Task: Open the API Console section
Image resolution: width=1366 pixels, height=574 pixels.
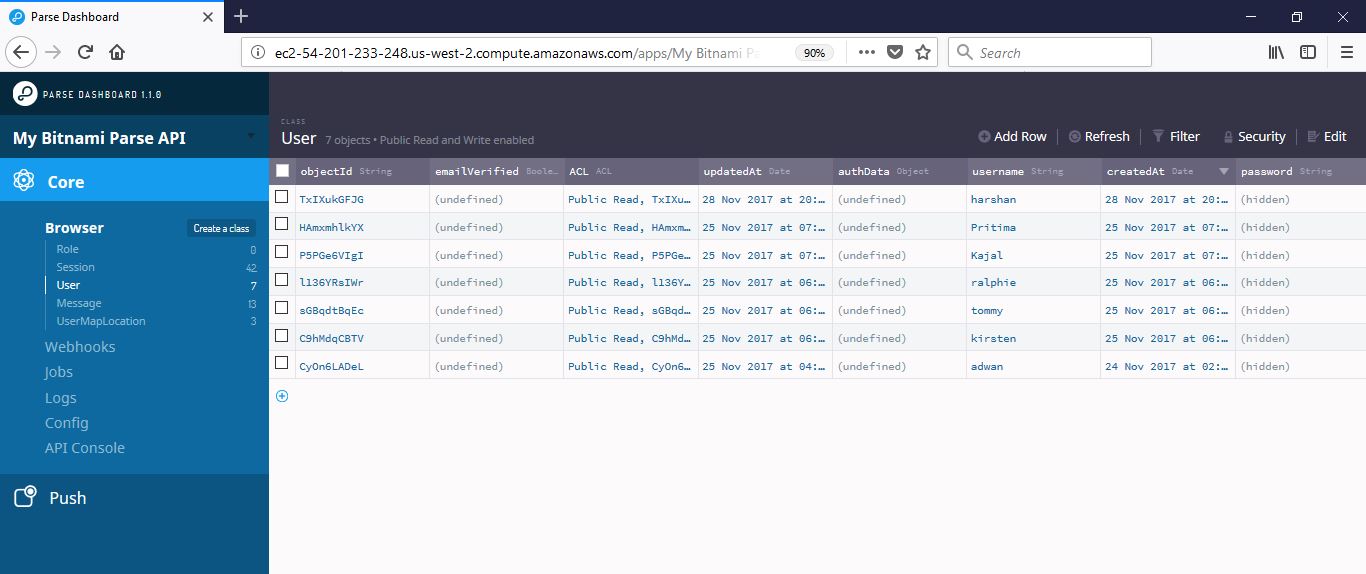Action: [x=85, y=448]
